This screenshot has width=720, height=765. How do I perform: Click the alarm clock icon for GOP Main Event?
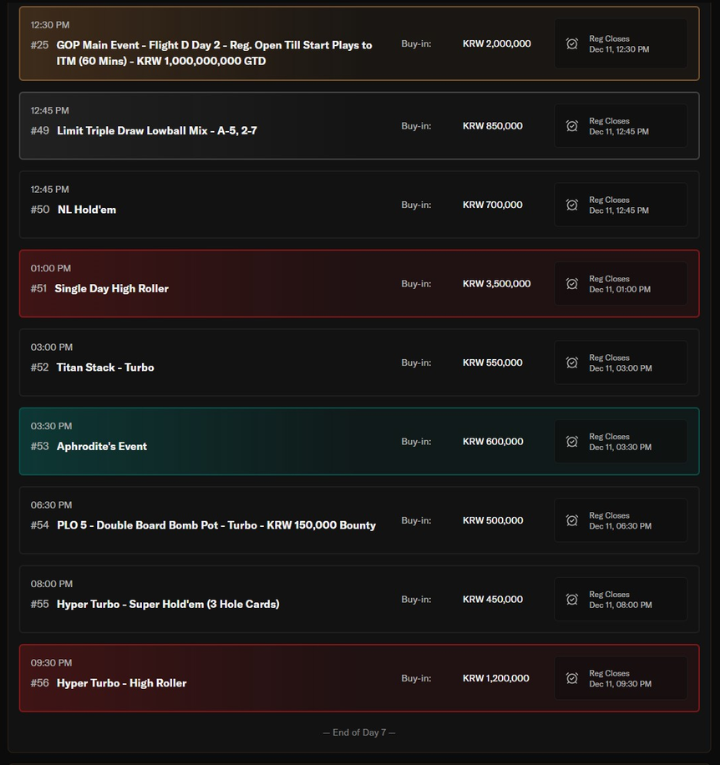pos(572,44)
